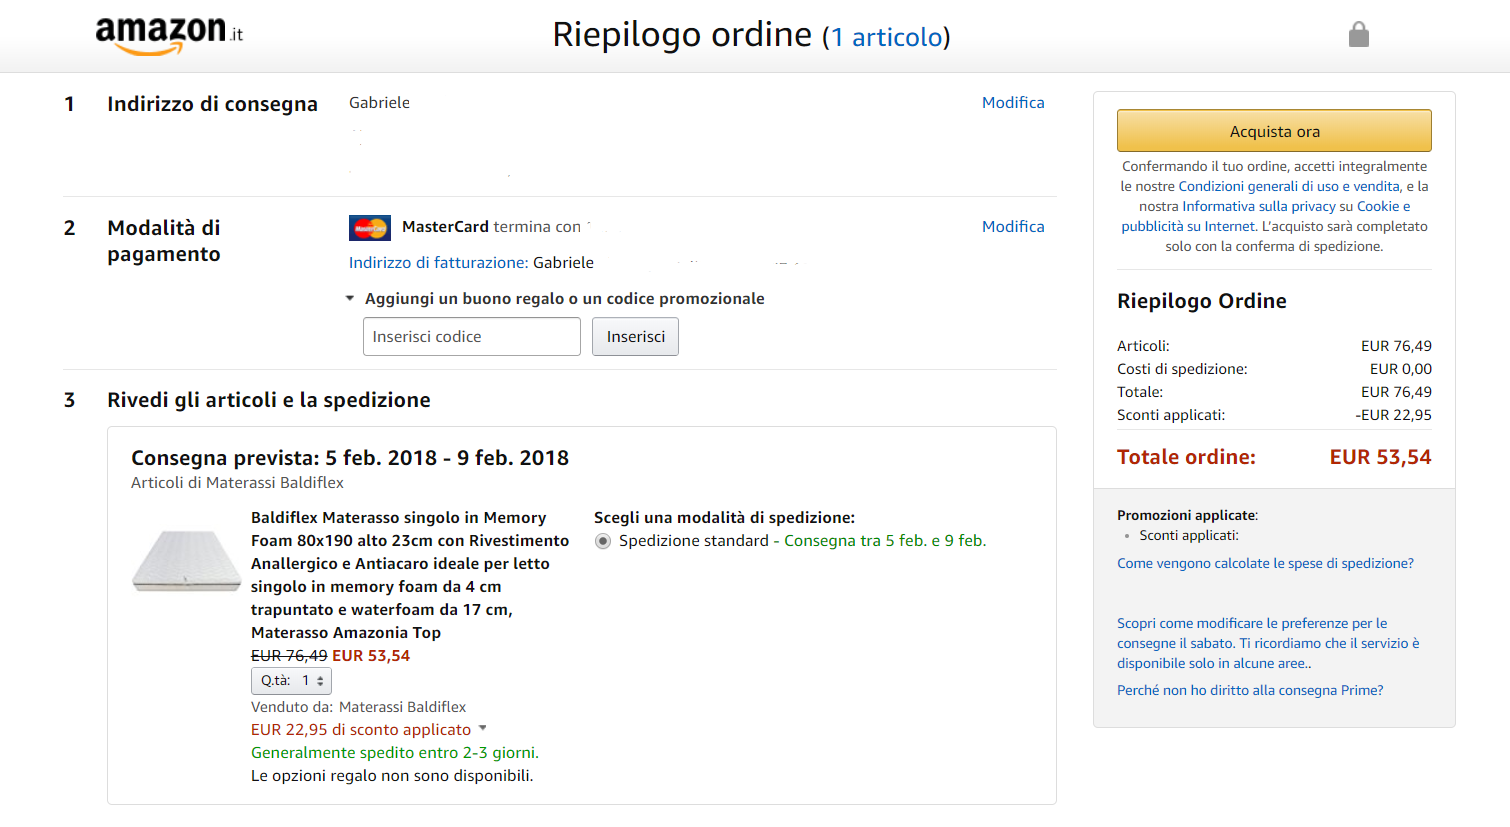Click the MasterCard card logo
The height and width of the screenshot is (827, 1510).
pos(370,228)
